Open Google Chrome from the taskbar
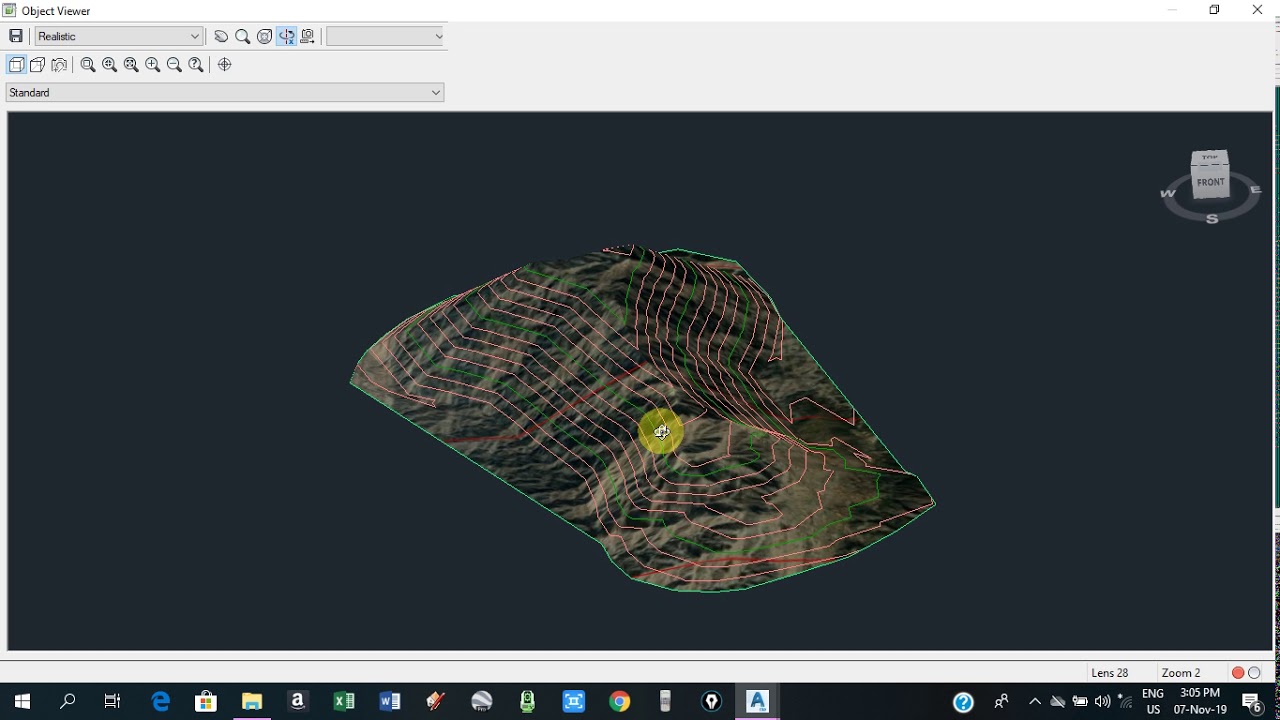1280x720 pixels. (620, 702)
